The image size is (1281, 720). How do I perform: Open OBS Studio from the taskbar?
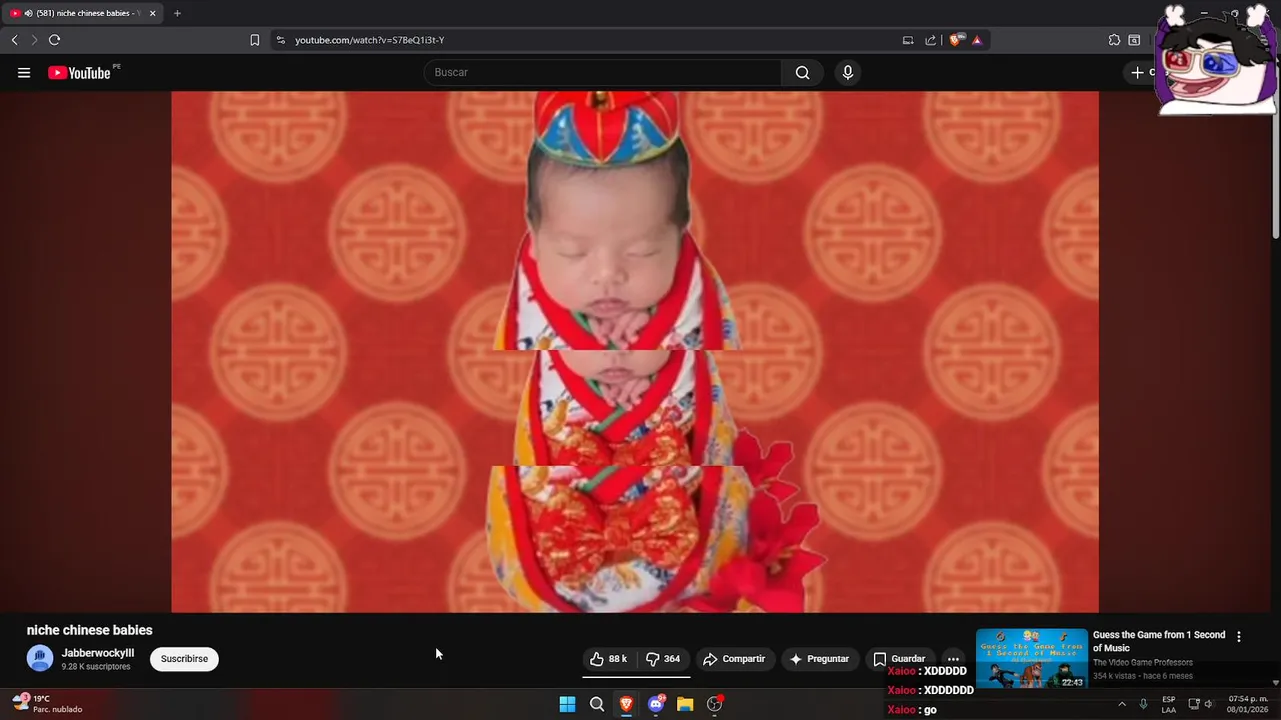pos(714,704)
